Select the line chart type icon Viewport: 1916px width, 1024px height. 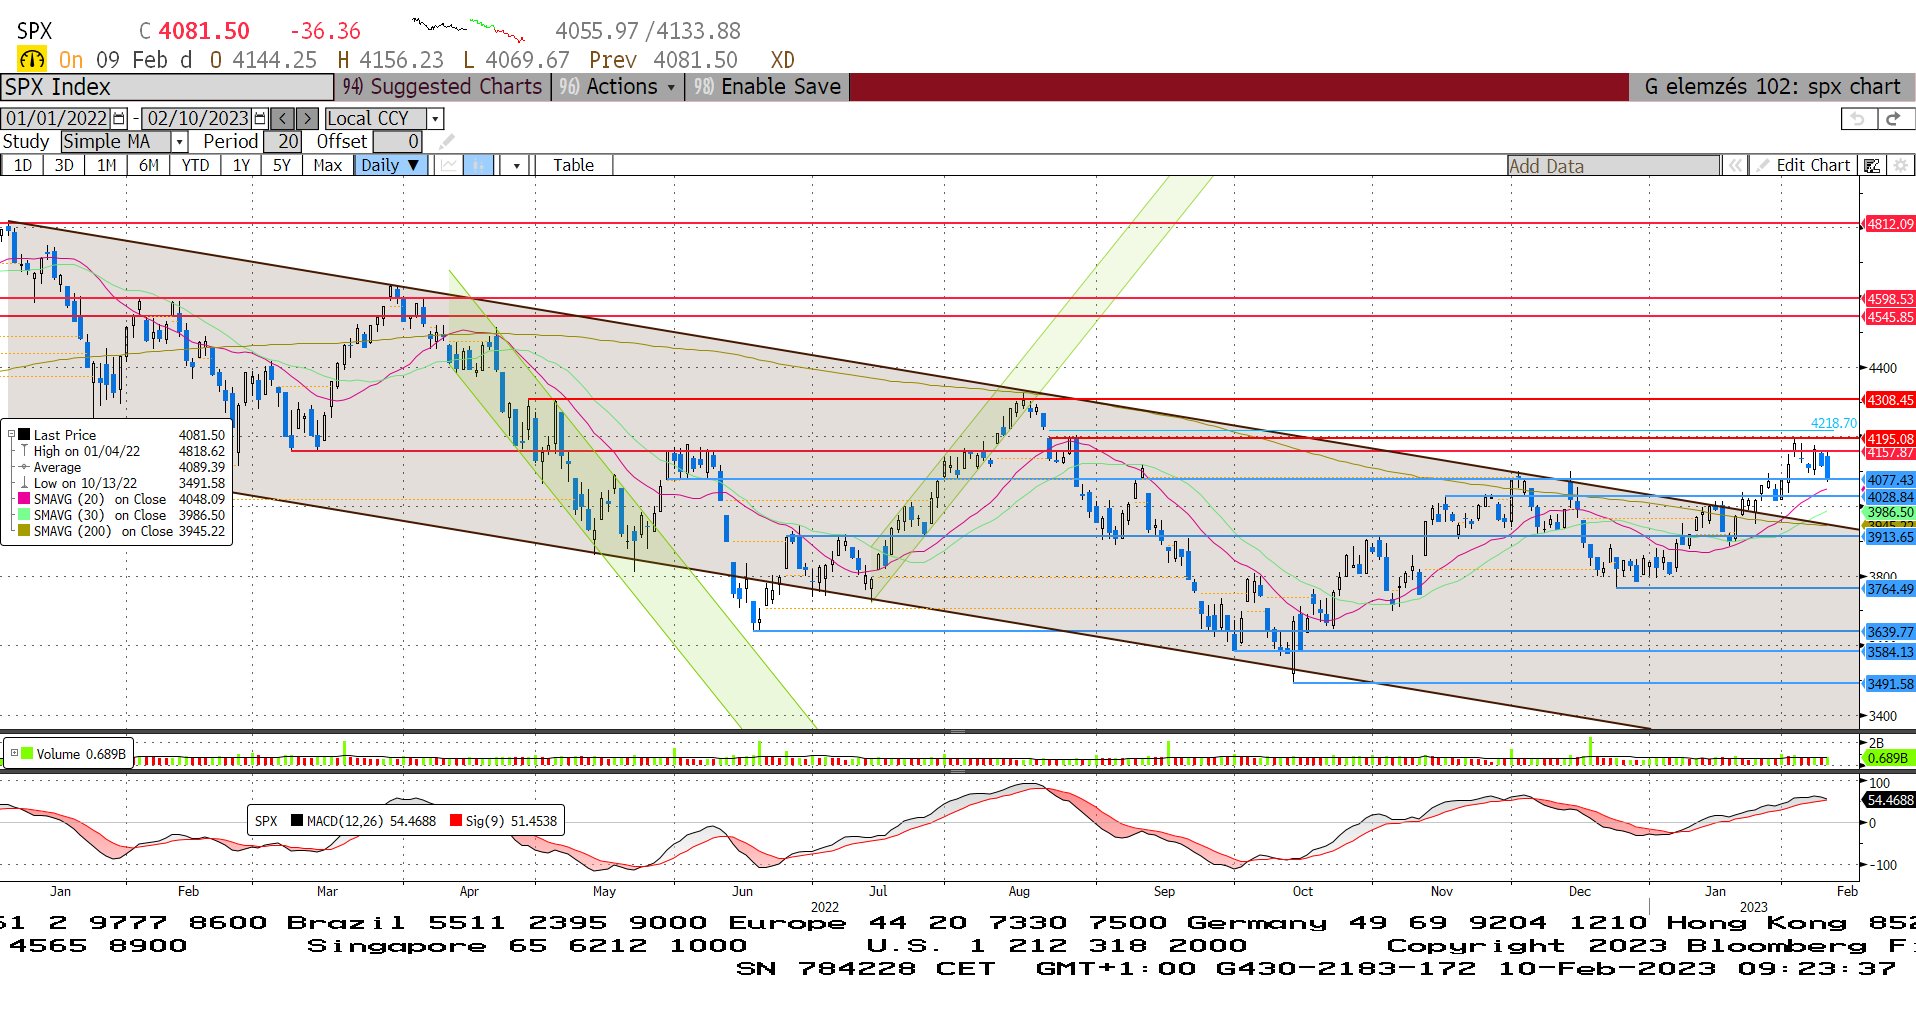[449, 165]
